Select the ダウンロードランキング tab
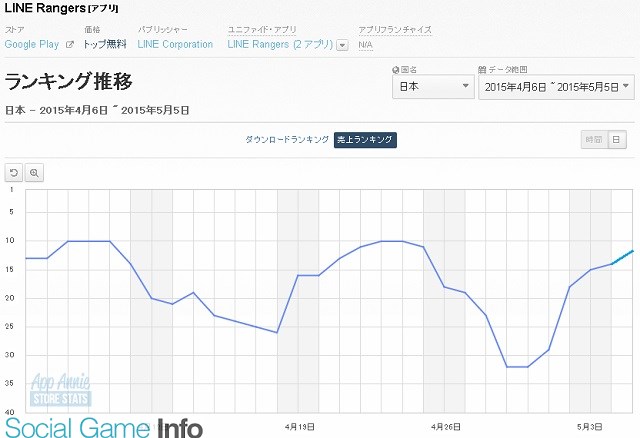Viewport: 640px width, 438px height. [287, 140]
